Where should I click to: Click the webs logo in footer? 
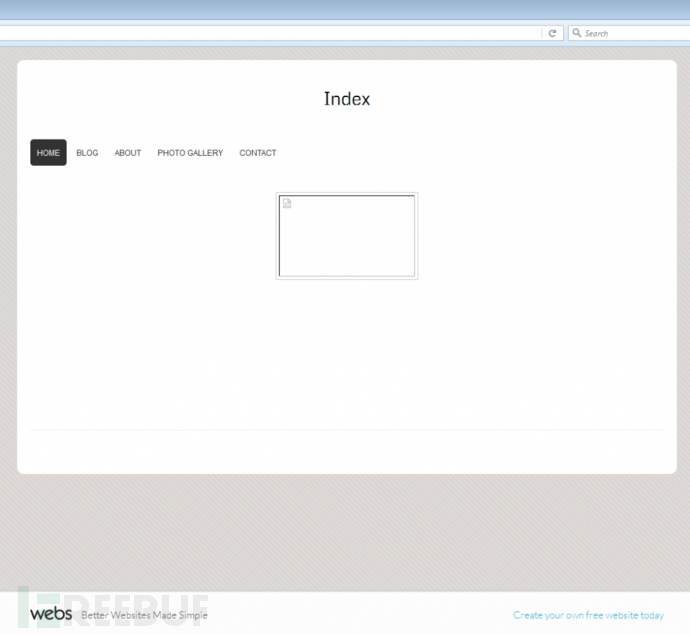point(51,614)
